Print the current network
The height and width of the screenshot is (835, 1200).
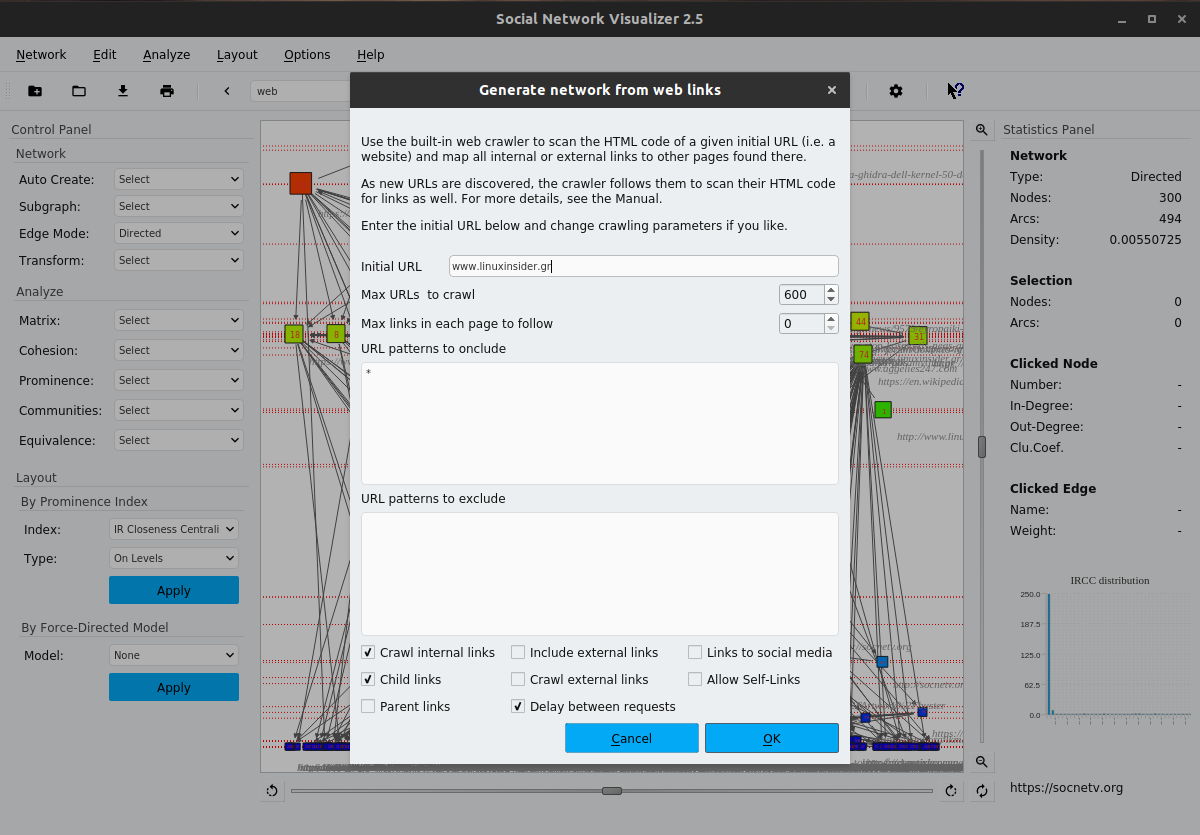point(167,91)
